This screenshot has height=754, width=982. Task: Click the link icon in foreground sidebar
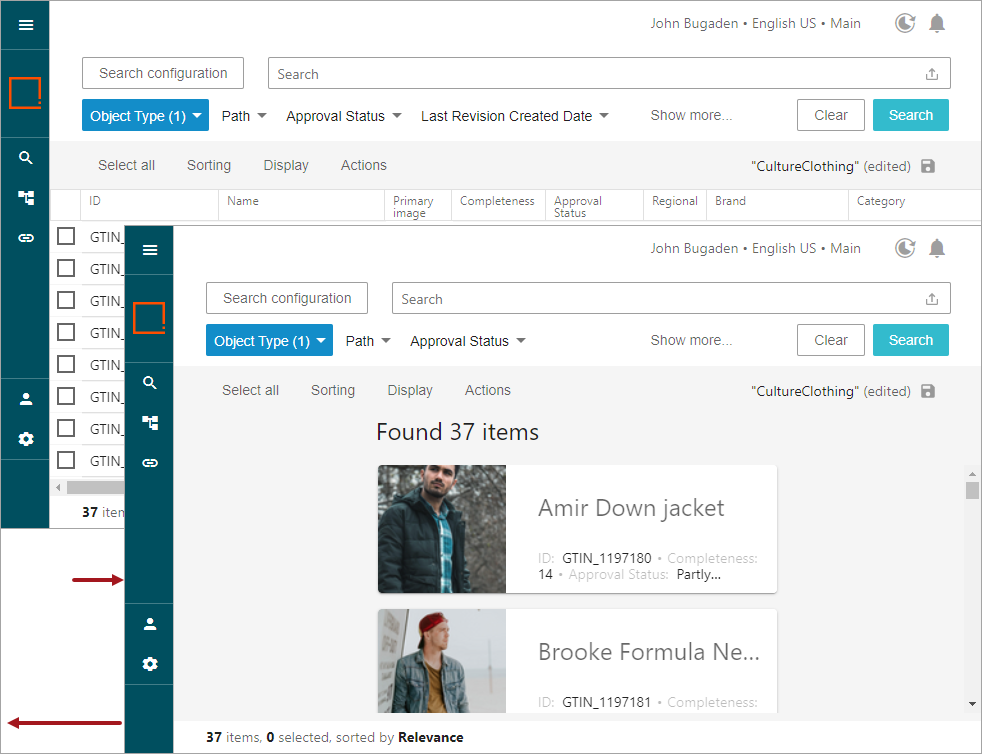[x=150, y=463]
